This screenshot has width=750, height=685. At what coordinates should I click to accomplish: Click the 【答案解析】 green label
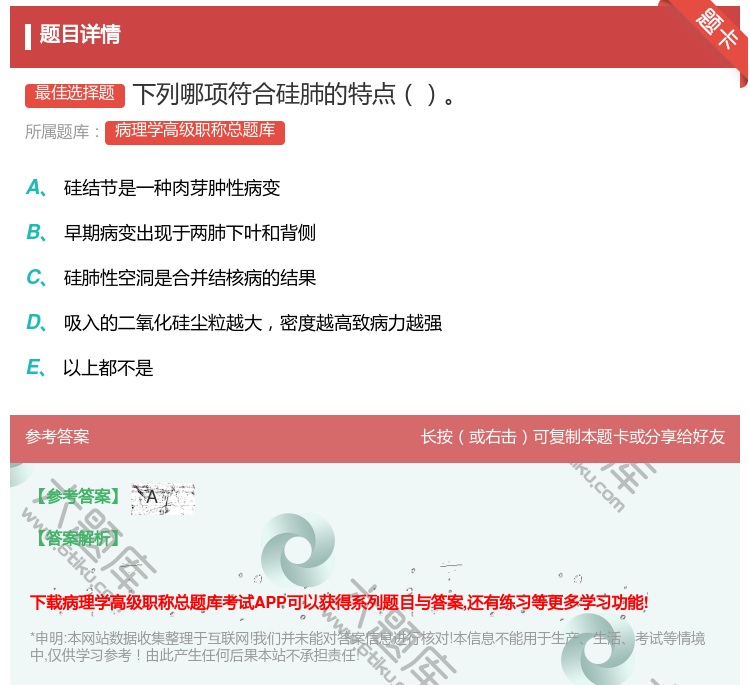click(79, 538)
